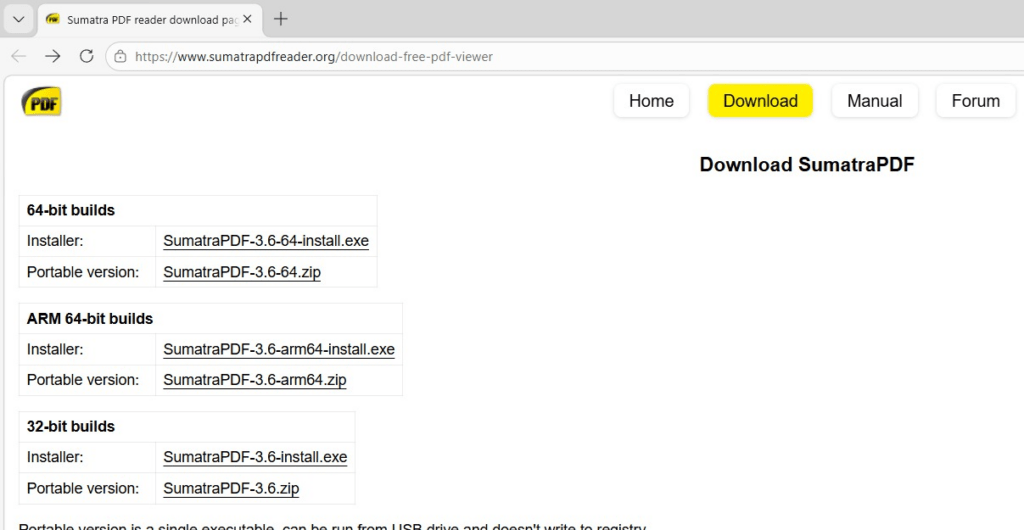The height and width of the screenshot is (530, 1024).
Task: Download 32-bit SumatraPDF-3.6-install.exe
Action: (255, 457)
